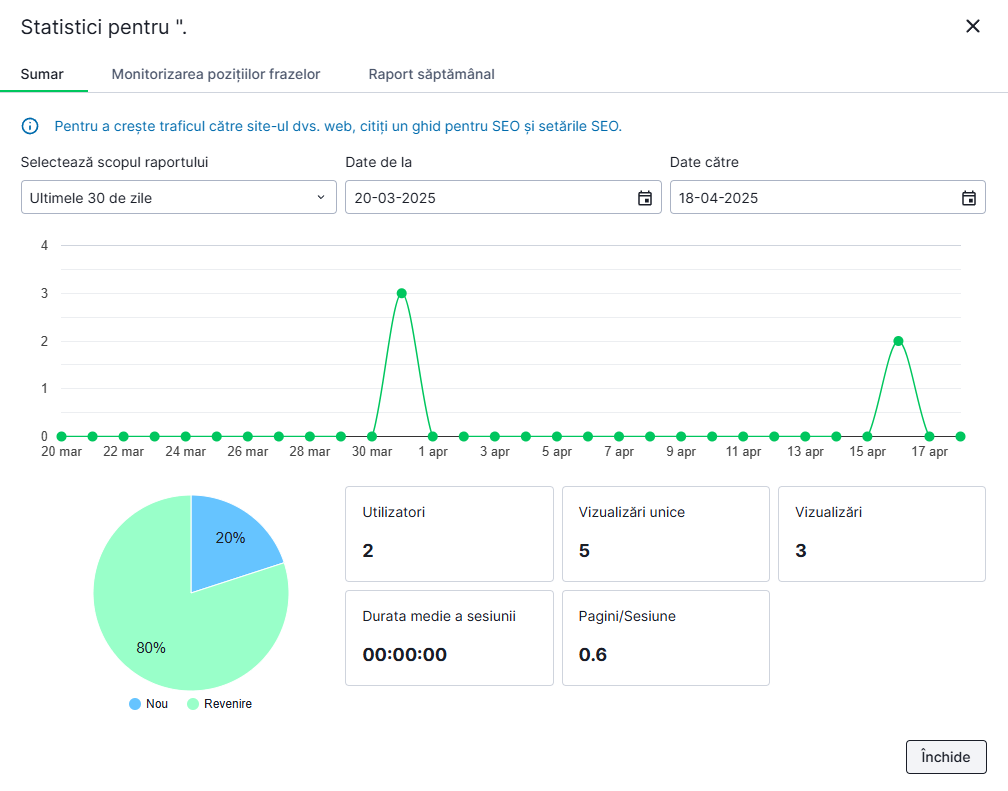The image size is (1008, 791).
Task: Click the chart peak point at value 2
Action: coord(898,341)
